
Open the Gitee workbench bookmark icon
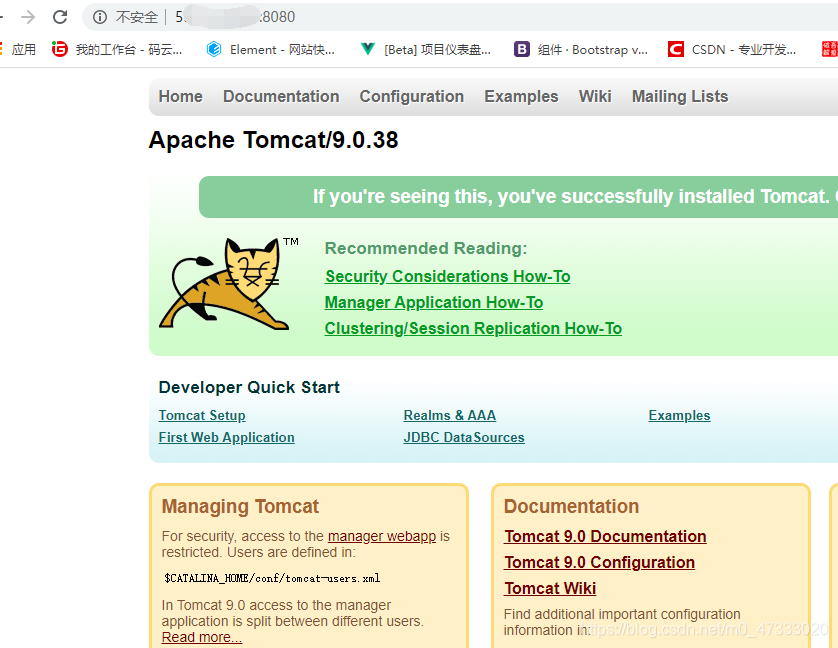(59, 49)
